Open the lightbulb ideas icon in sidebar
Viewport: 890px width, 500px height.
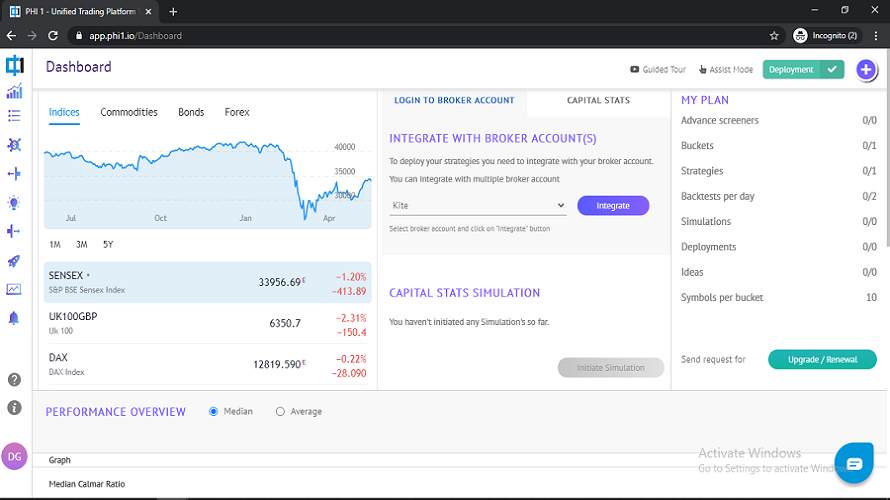tap(14, 203)
